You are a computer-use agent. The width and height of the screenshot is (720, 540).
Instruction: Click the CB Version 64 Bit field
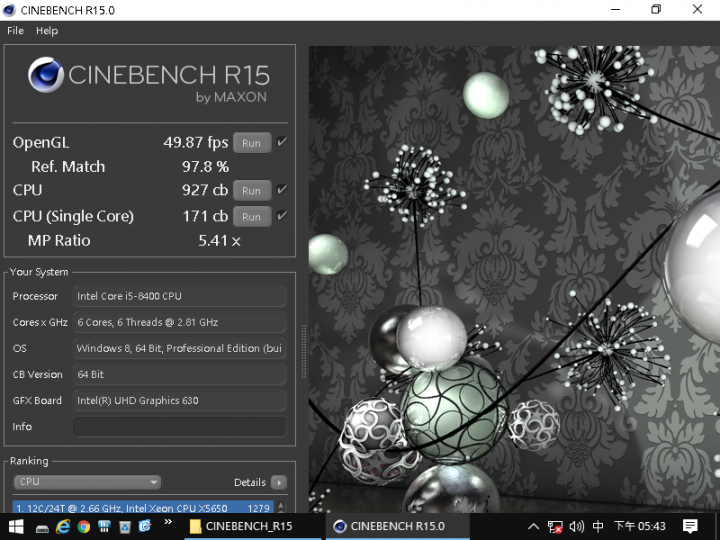point(180,374)
